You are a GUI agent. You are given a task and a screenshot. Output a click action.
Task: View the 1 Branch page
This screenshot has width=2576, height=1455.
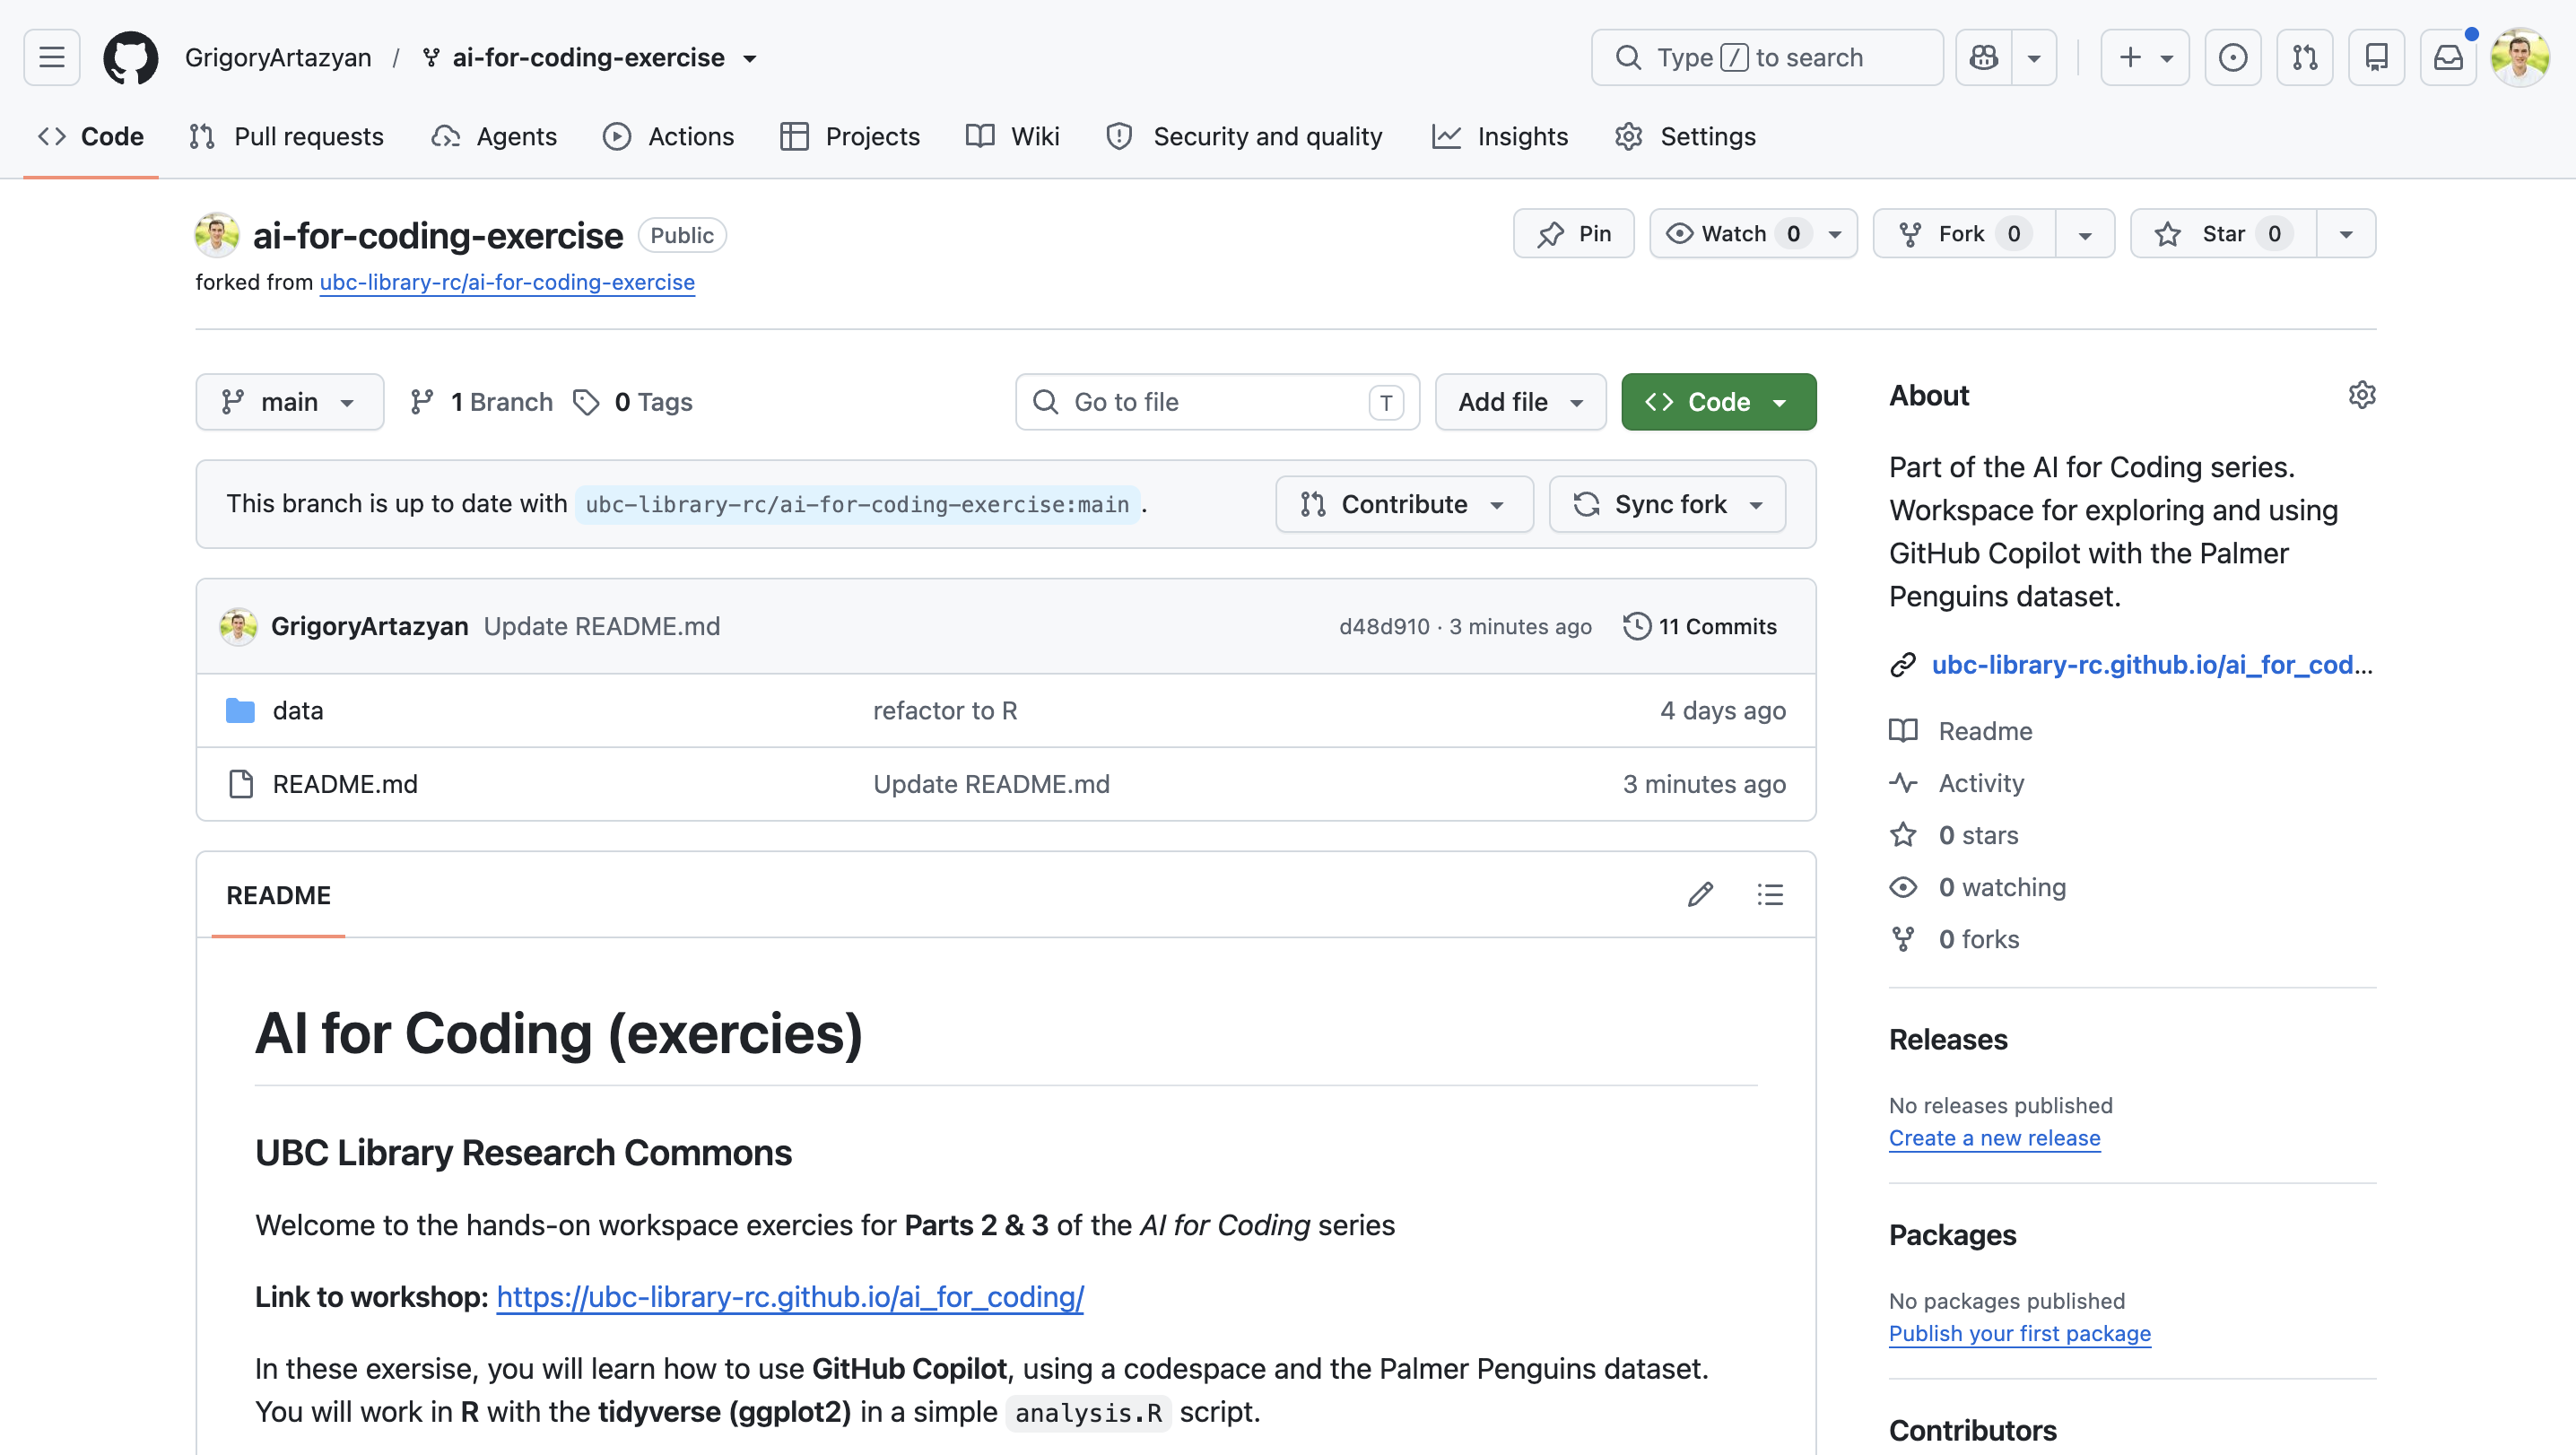coord(481,402)
